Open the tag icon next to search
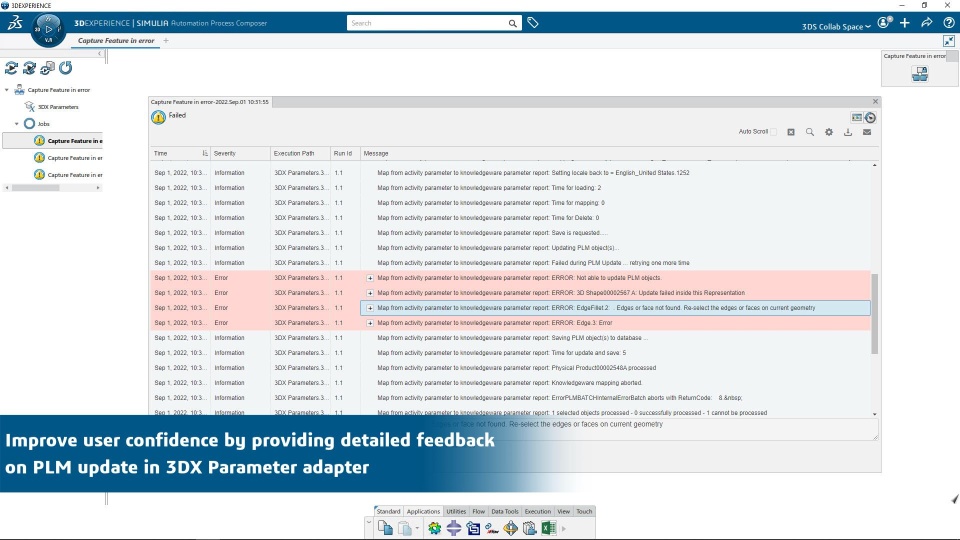The image size is (960, 540). tap(533, 23)
